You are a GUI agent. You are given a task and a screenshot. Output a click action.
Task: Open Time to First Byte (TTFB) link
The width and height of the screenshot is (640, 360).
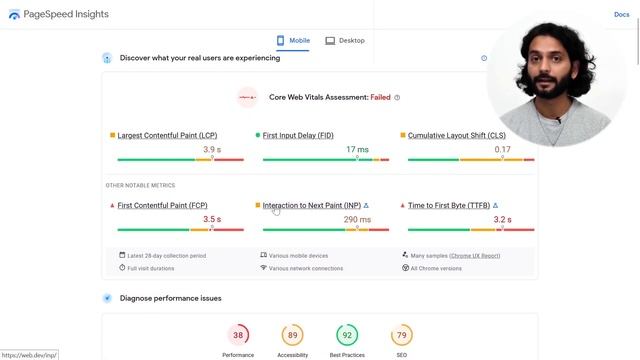(449, 205)
